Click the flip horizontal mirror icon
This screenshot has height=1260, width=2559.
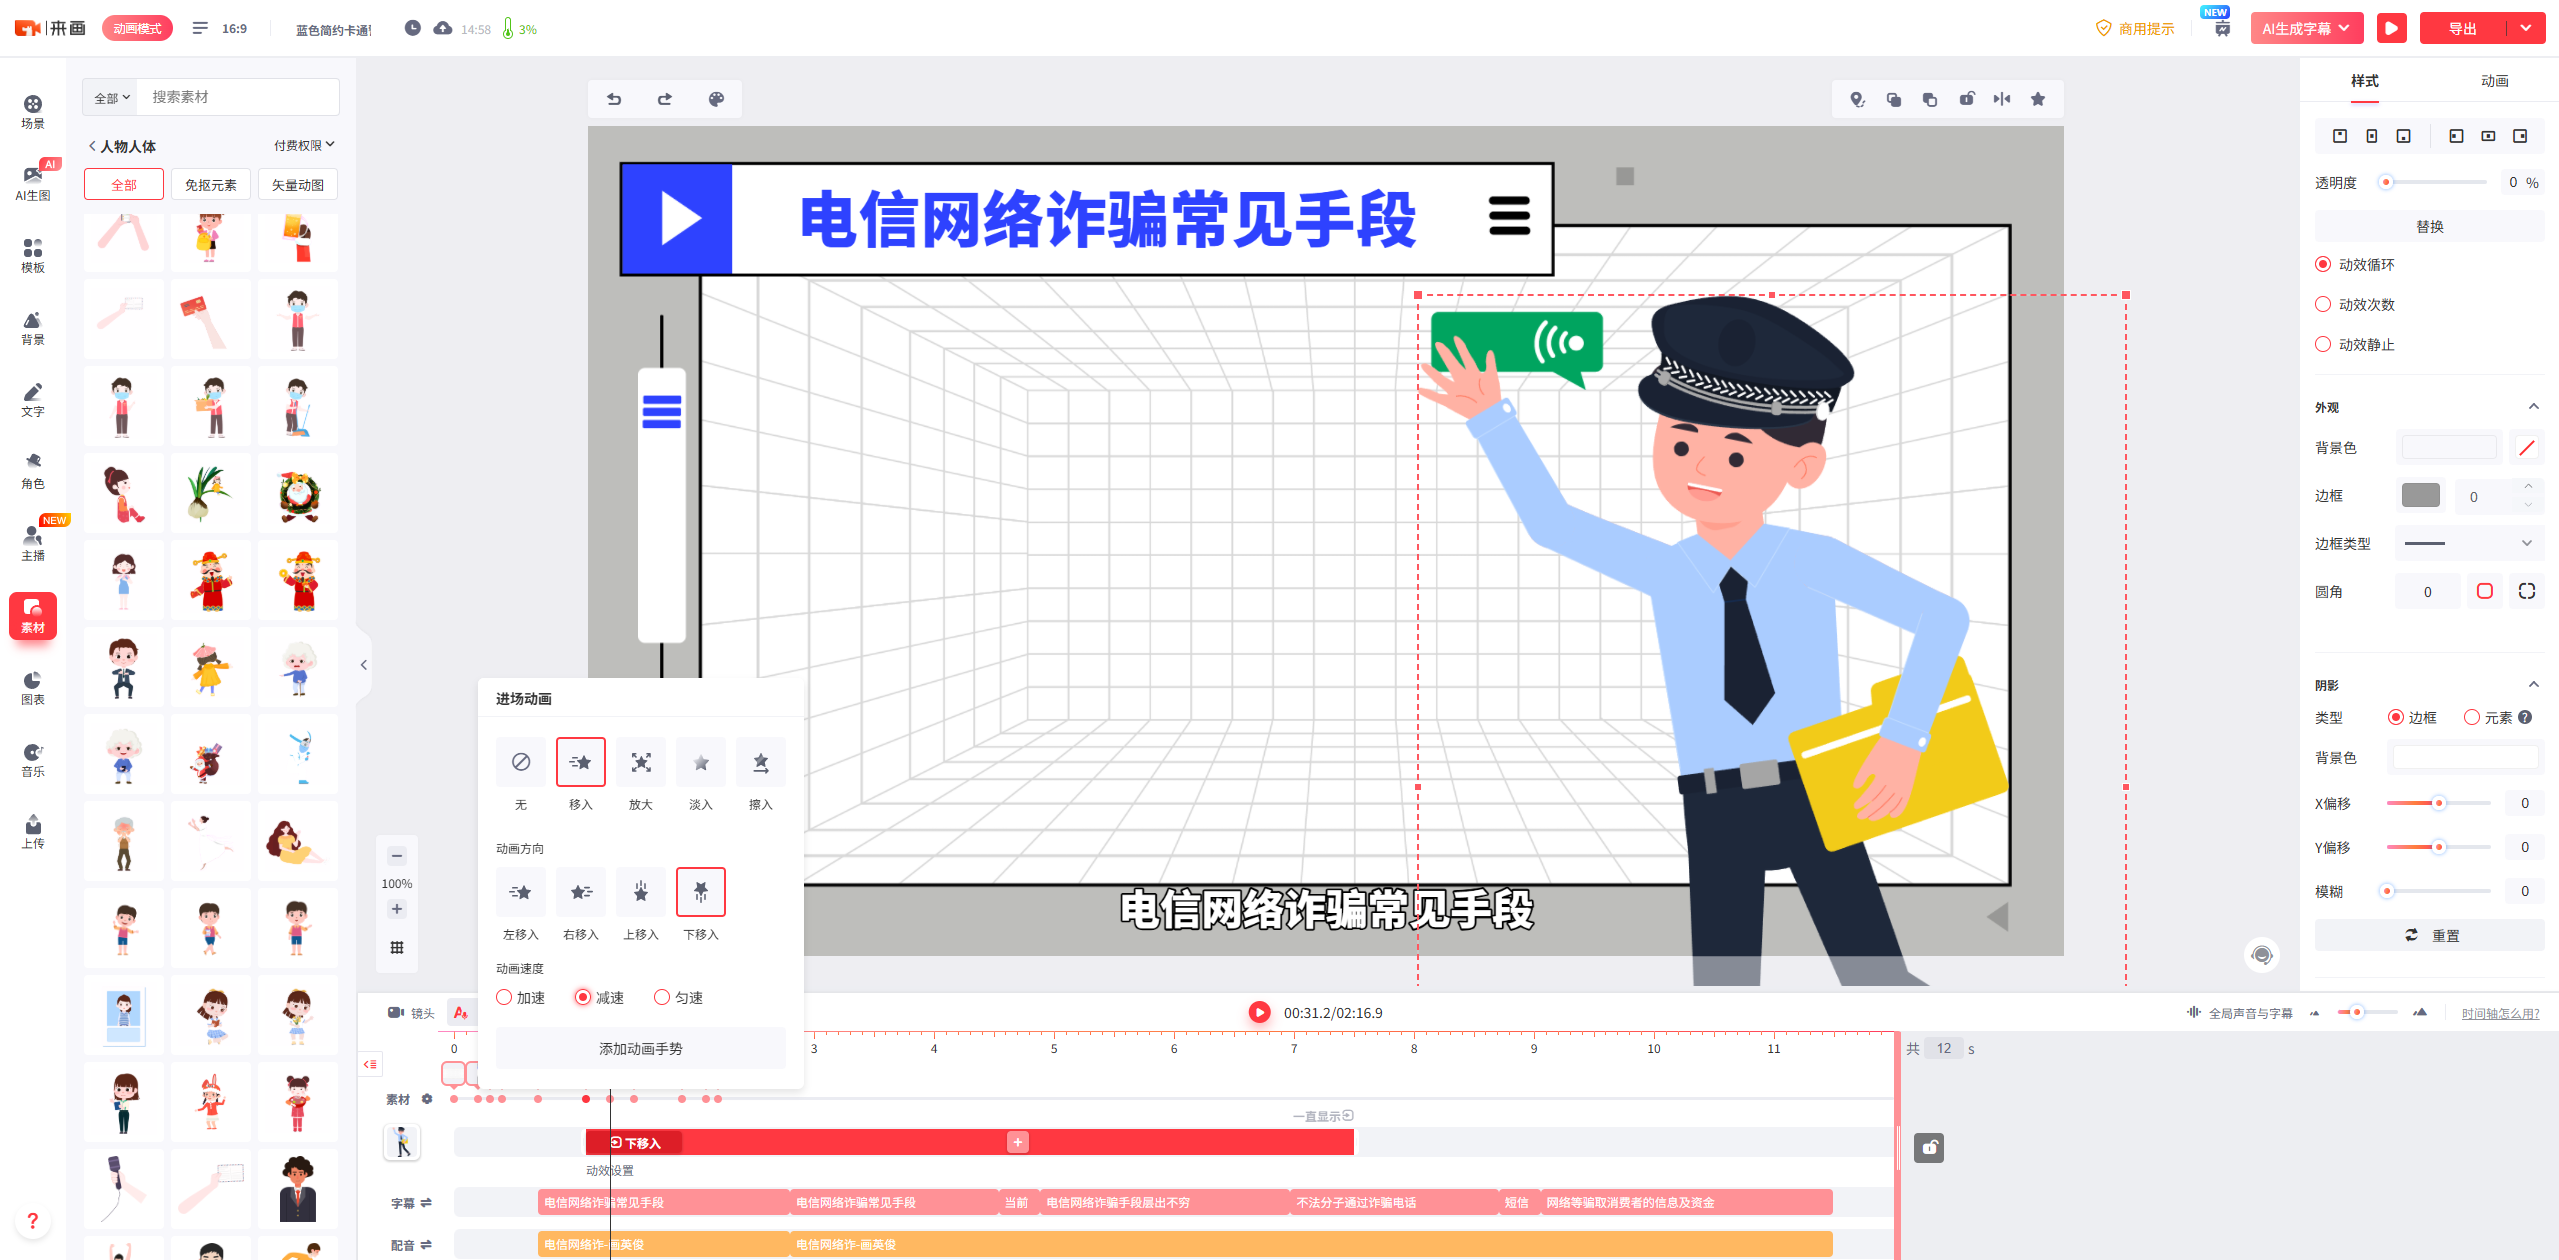pyautogui.click(x=2001, y=99)
